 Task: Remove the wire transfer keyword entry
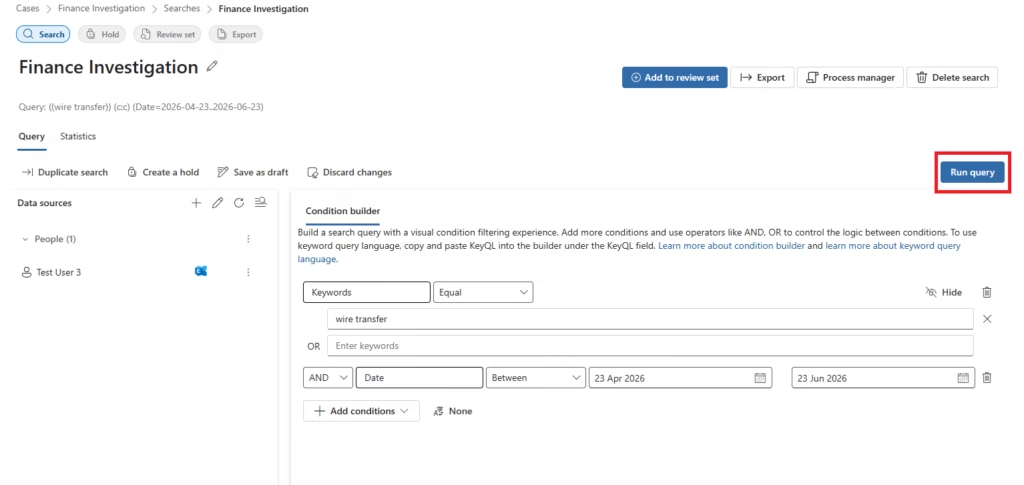tap(987, 319)
